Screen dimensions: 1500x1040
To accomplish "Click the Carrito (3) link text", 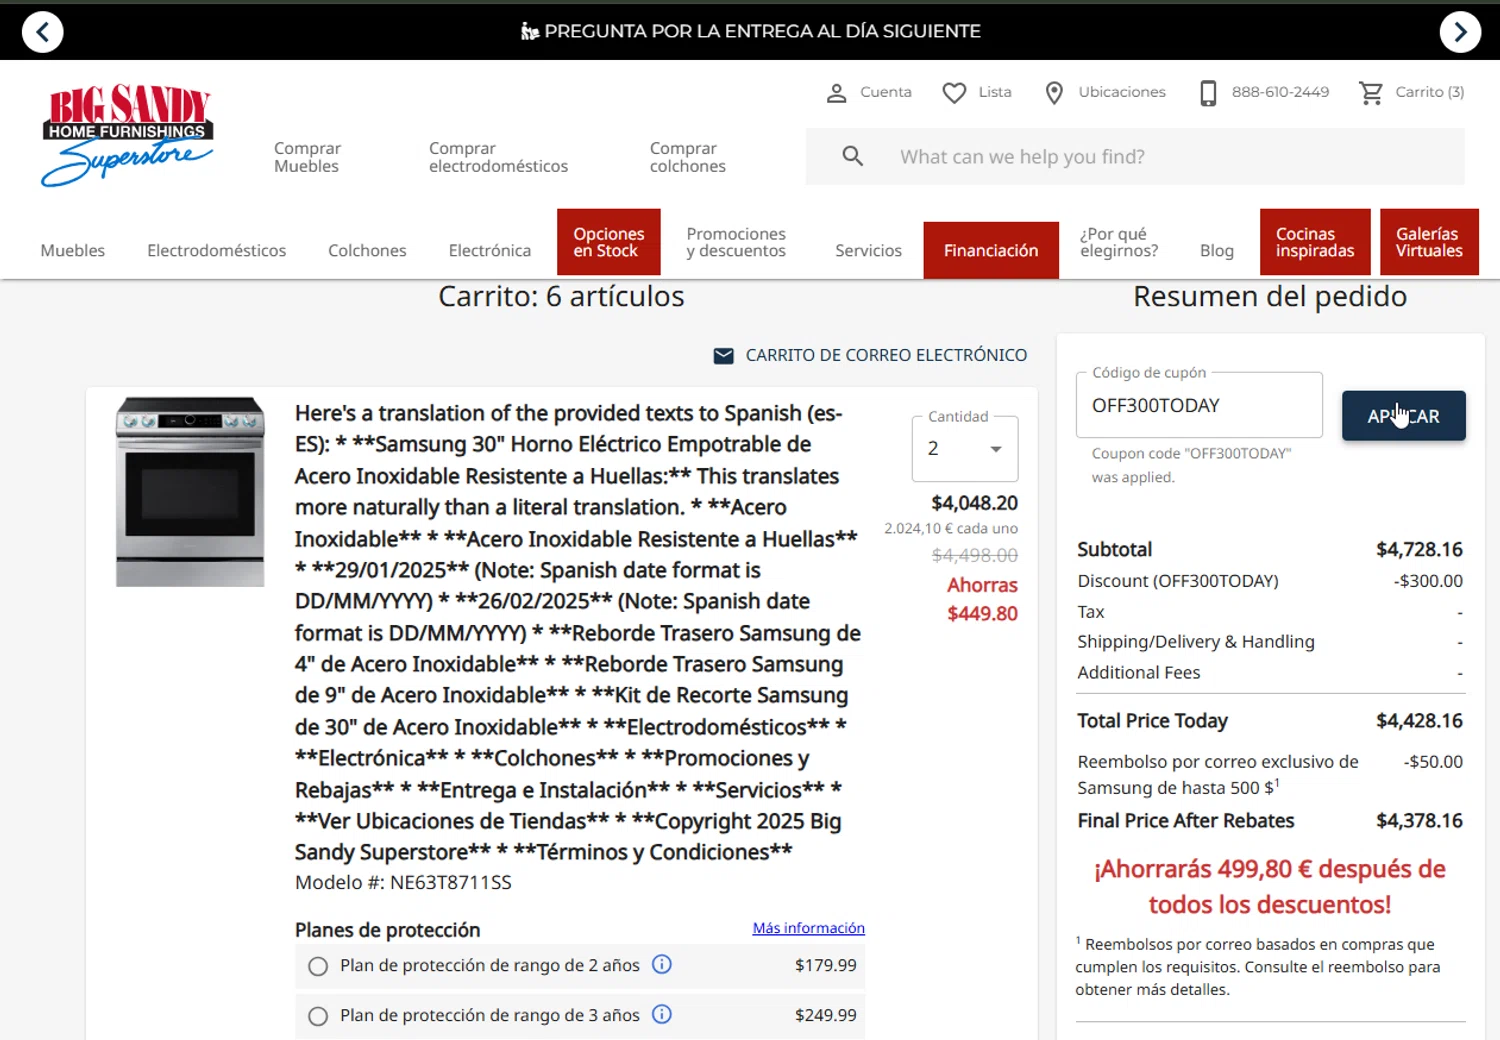I will coord(1430,92).
